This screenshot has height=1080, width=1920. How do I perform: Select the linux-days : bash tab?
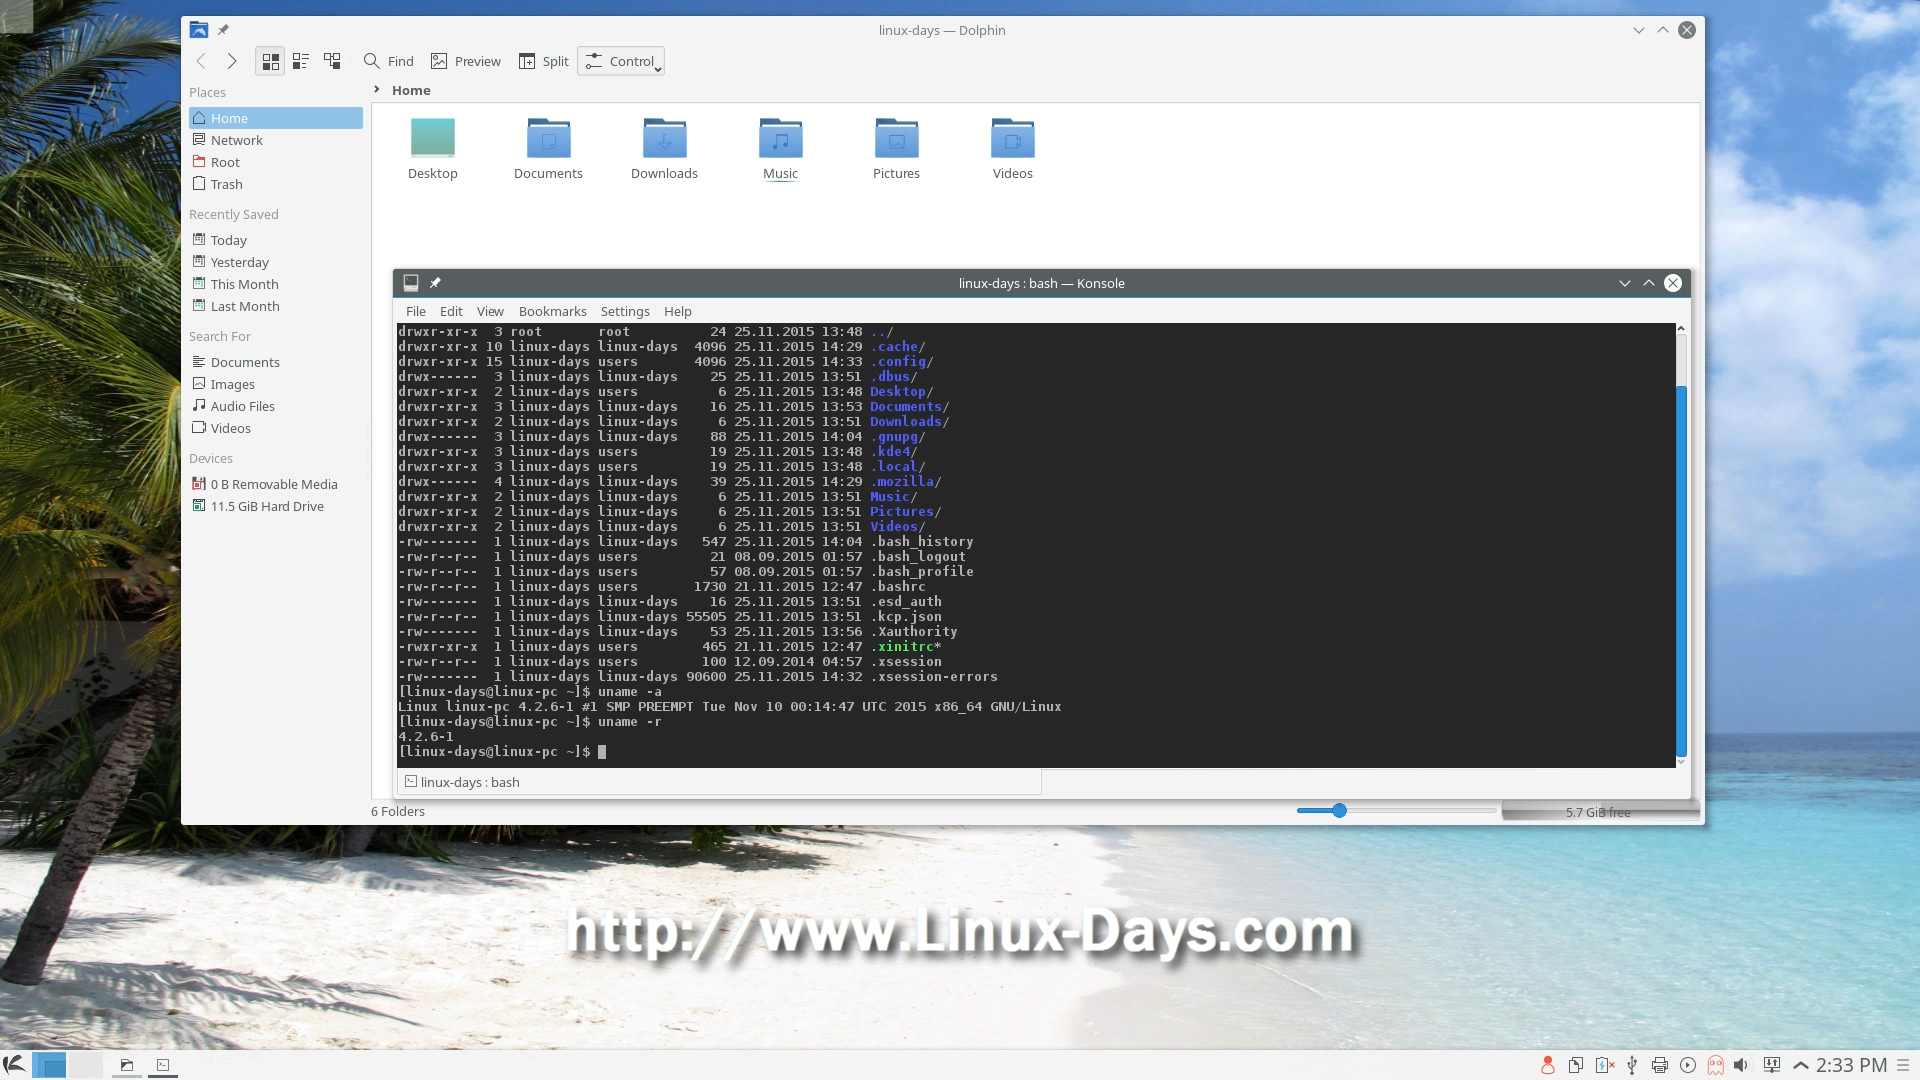[470, 782]
